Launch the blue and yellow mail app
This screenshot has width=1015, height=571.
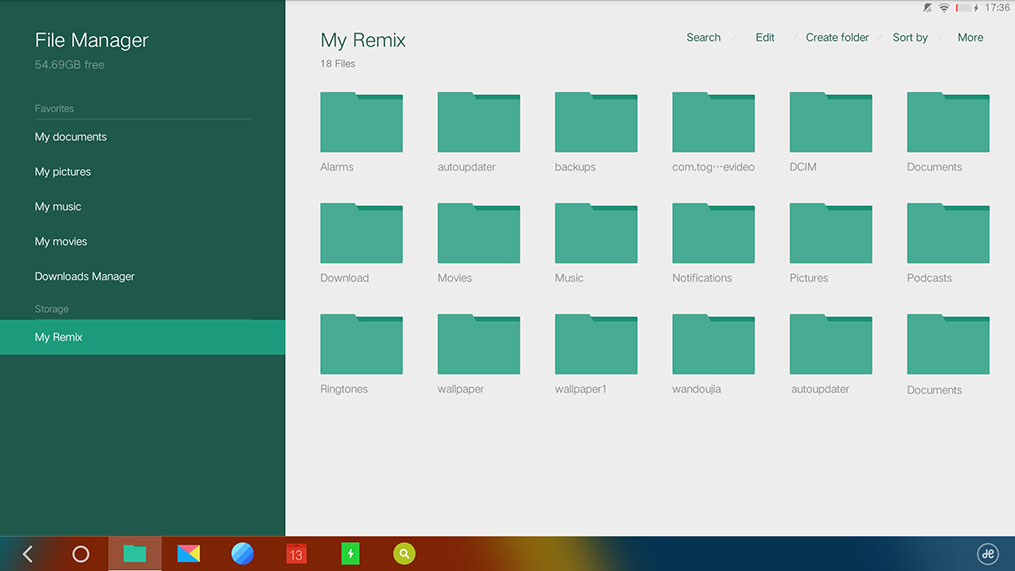[188, 554]
